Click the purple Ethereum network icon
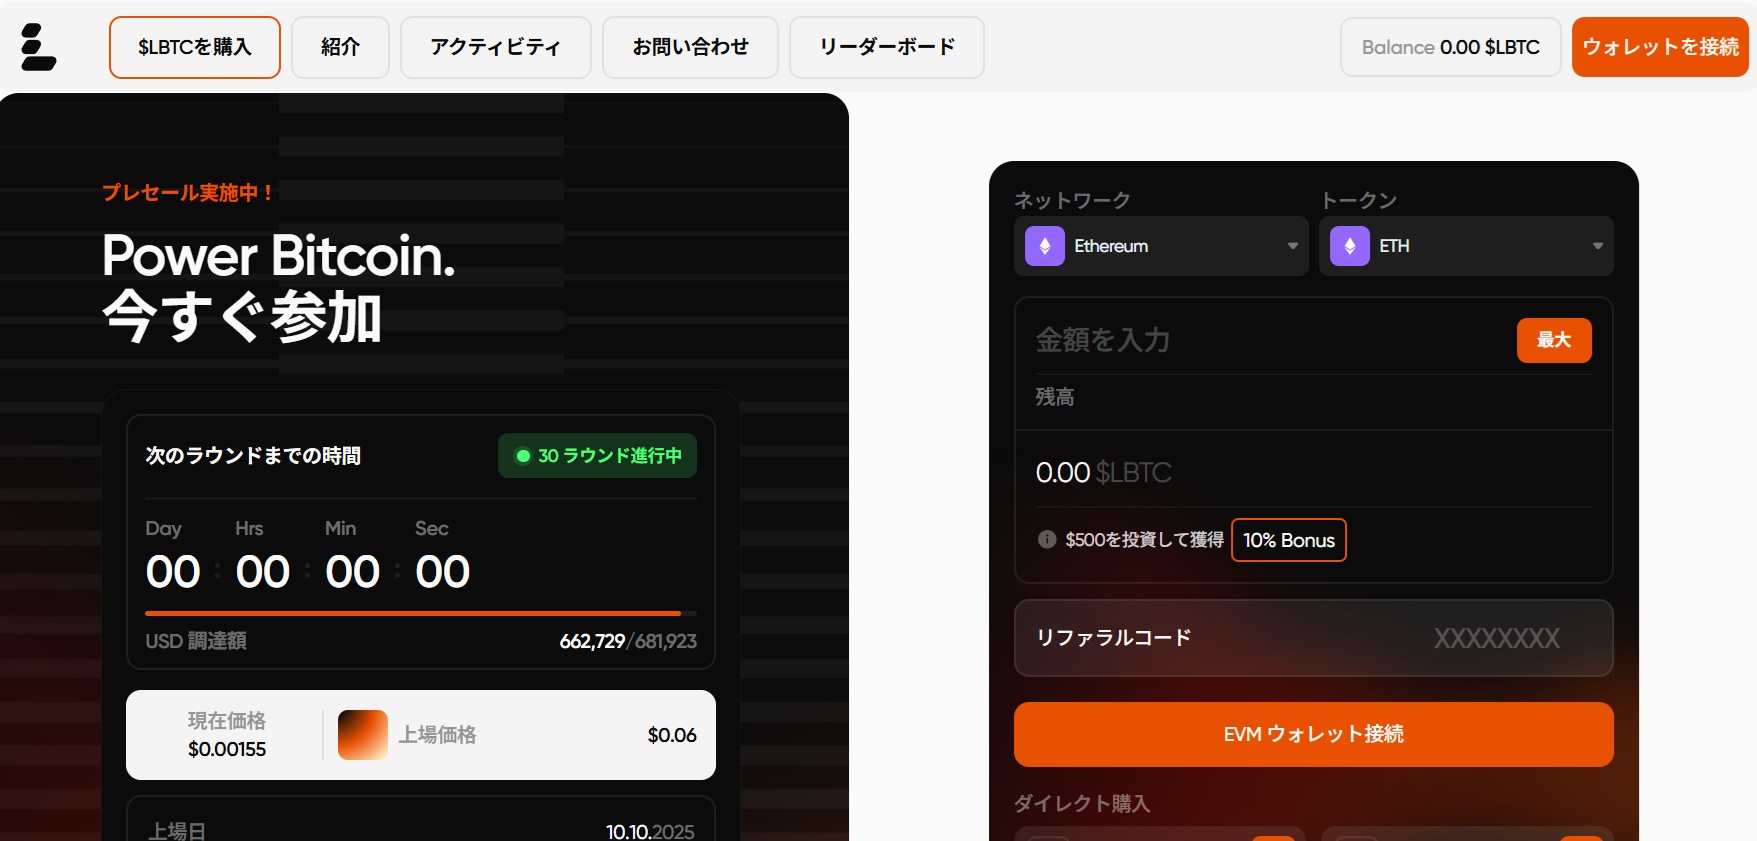1757x841 pixels. tap(1045, 246)
